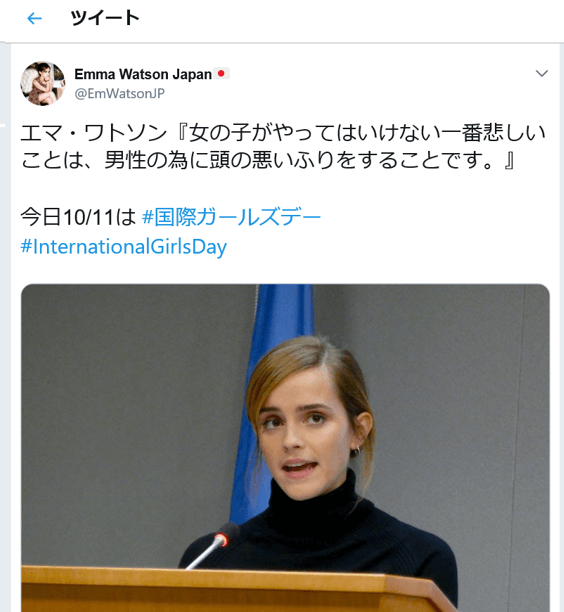Click the tweet line beginning ことは、男性の為に
Image resolution: width=564 pixels, height=612 pixels.
(x=268, y=160)
